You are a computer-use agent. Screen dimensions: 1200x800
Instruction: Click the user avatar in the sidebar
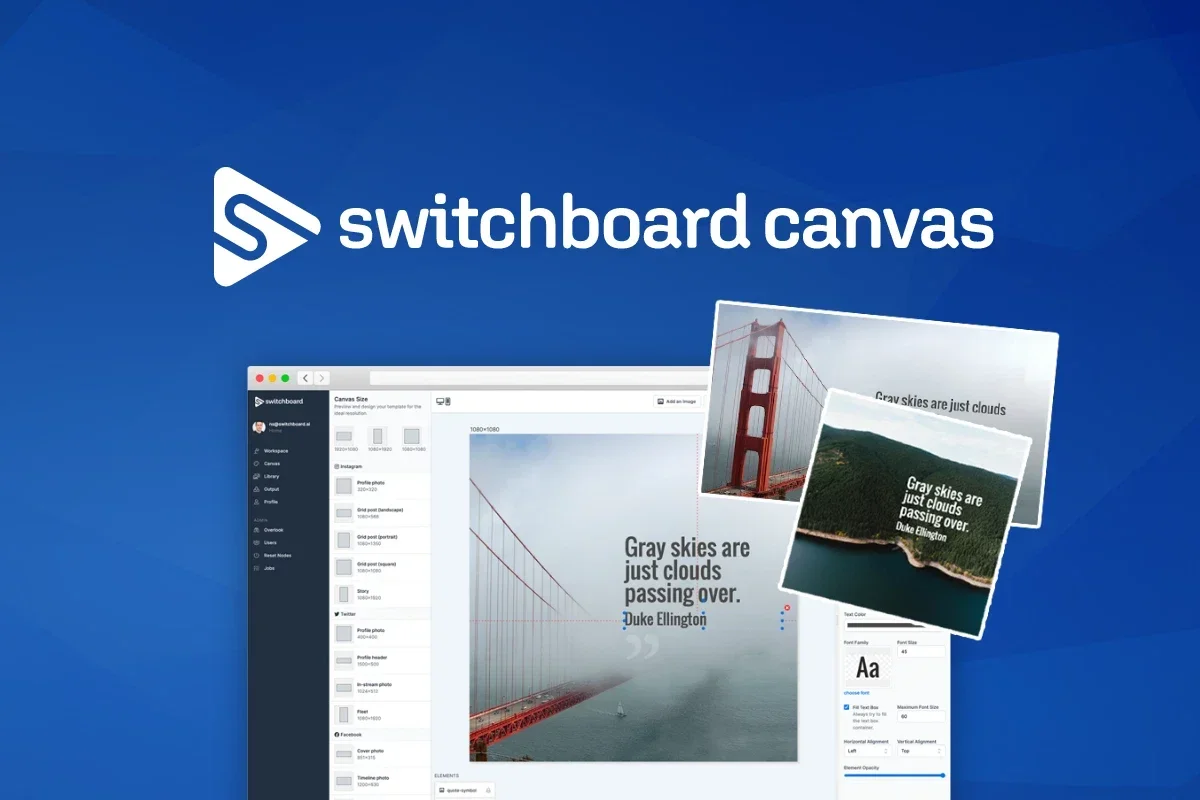point(259,427)
